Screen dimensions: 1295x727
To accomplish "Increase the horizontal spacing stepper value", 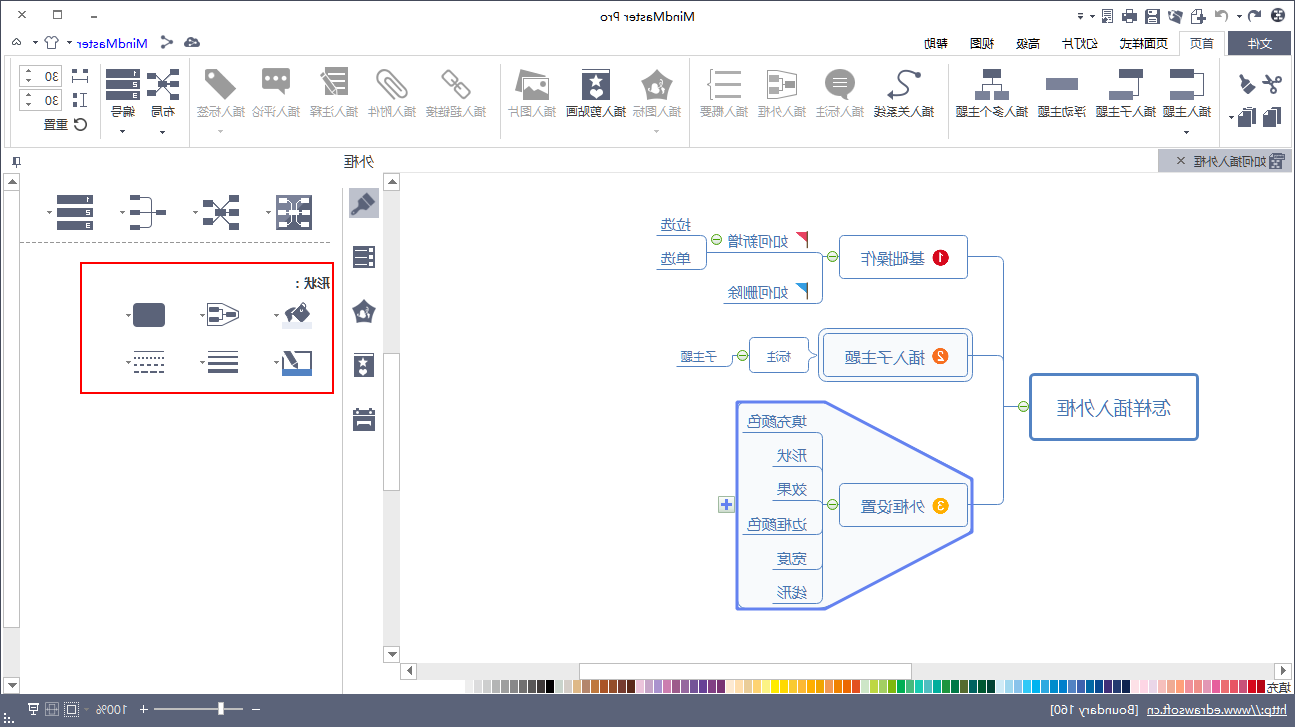I will (29, 71).
